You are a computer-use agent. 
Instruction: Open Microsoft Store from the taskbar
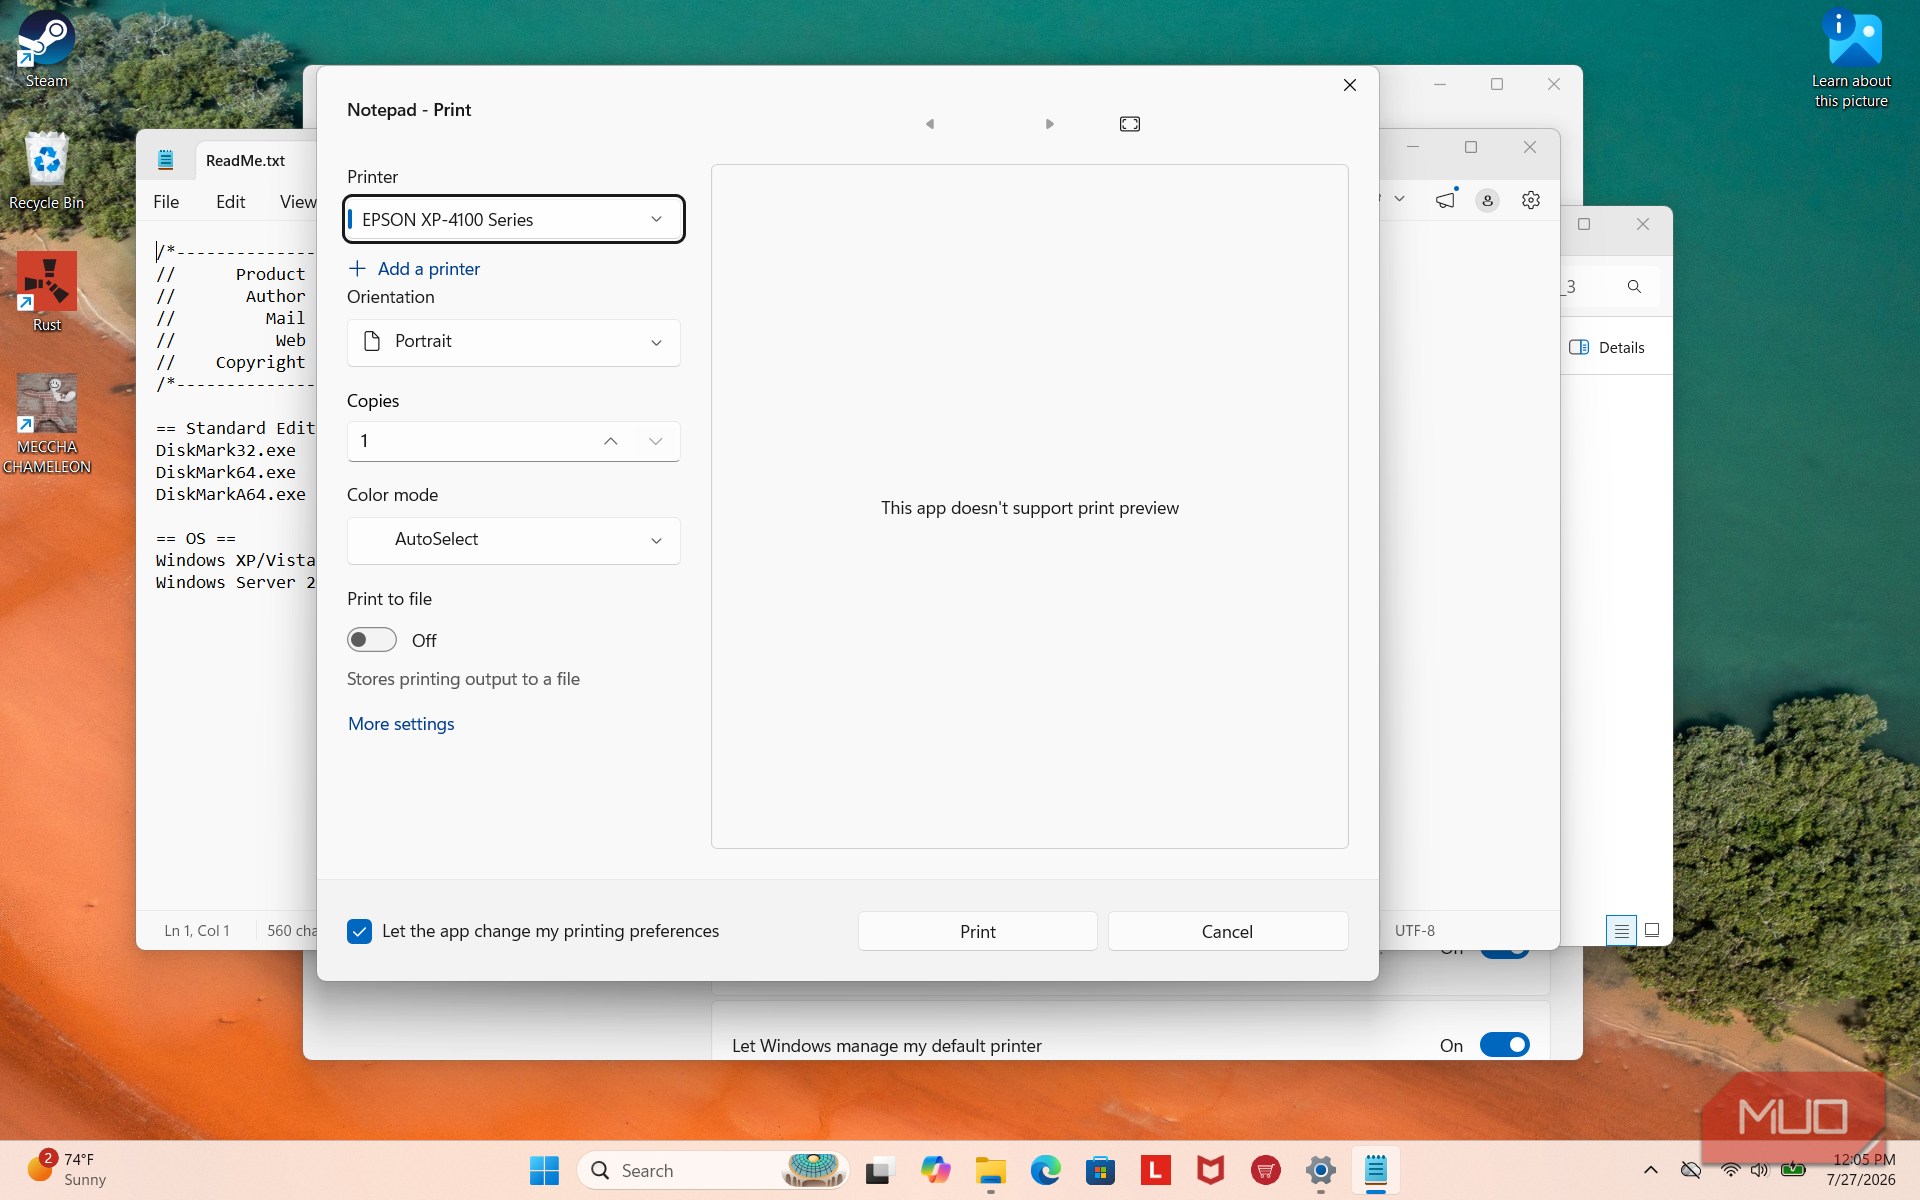1100,1170
